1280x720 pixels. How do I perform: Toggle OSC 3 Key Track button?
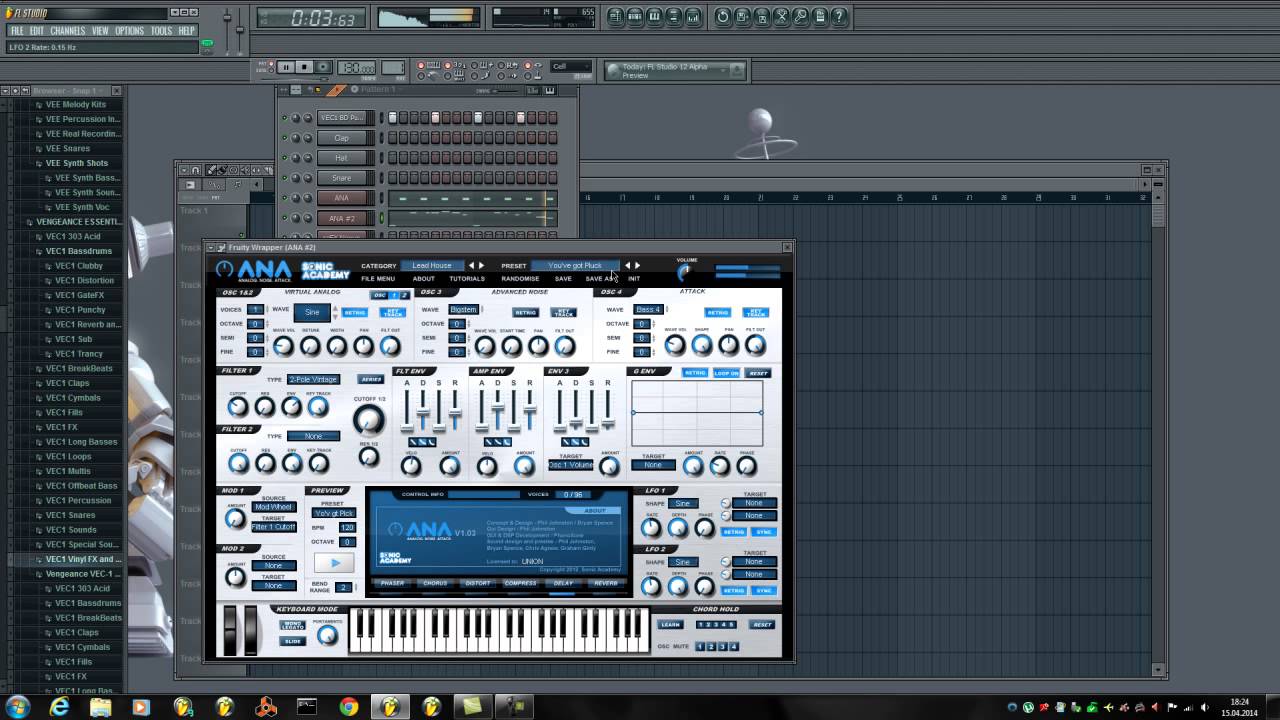(x=563, y=312)
